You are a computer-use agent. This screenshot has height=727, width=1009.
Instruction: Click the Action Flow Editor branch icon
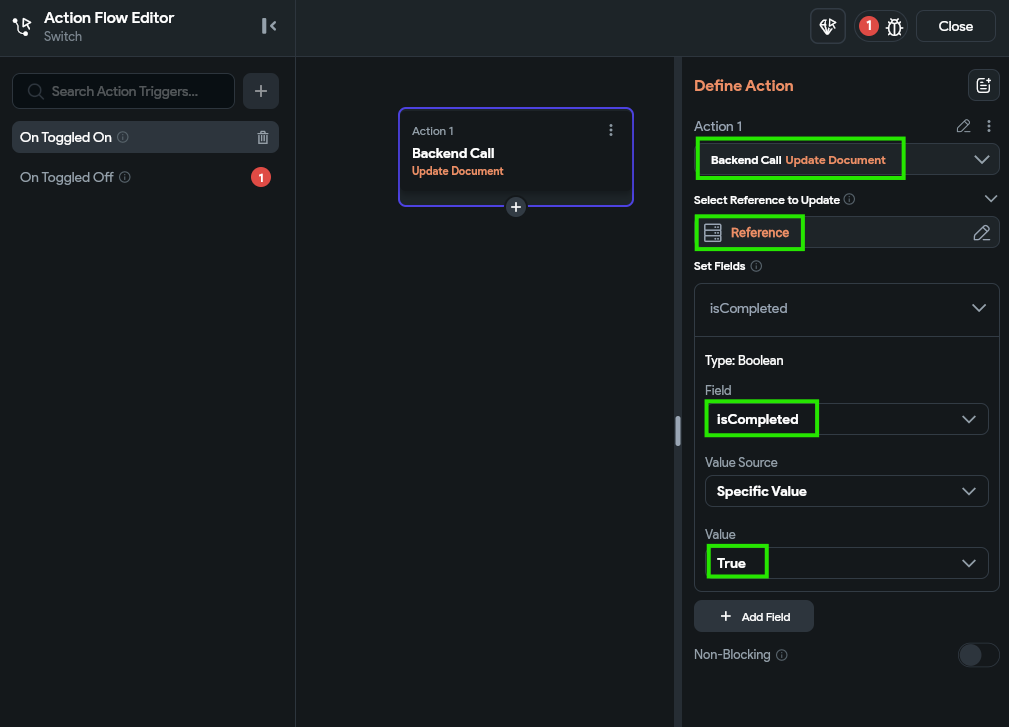(x=22, y=26)
